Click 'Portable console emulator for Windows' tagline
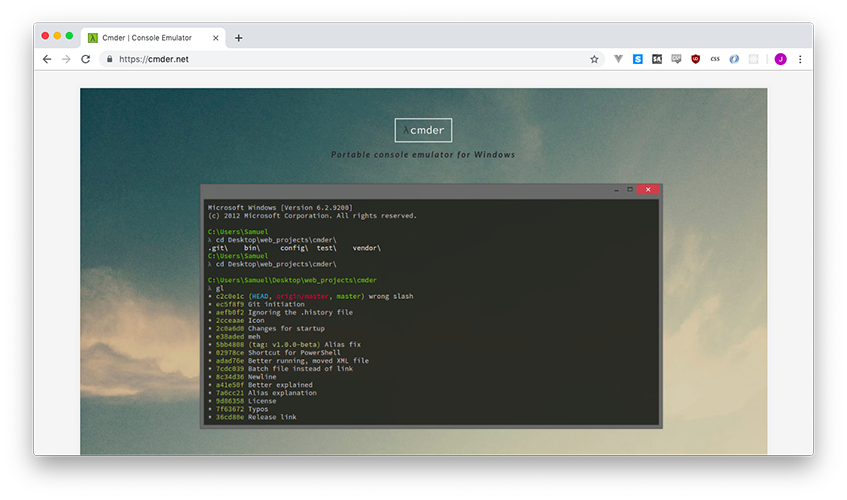Viewport: 847px width, 500px height. [x=423, y=154]
